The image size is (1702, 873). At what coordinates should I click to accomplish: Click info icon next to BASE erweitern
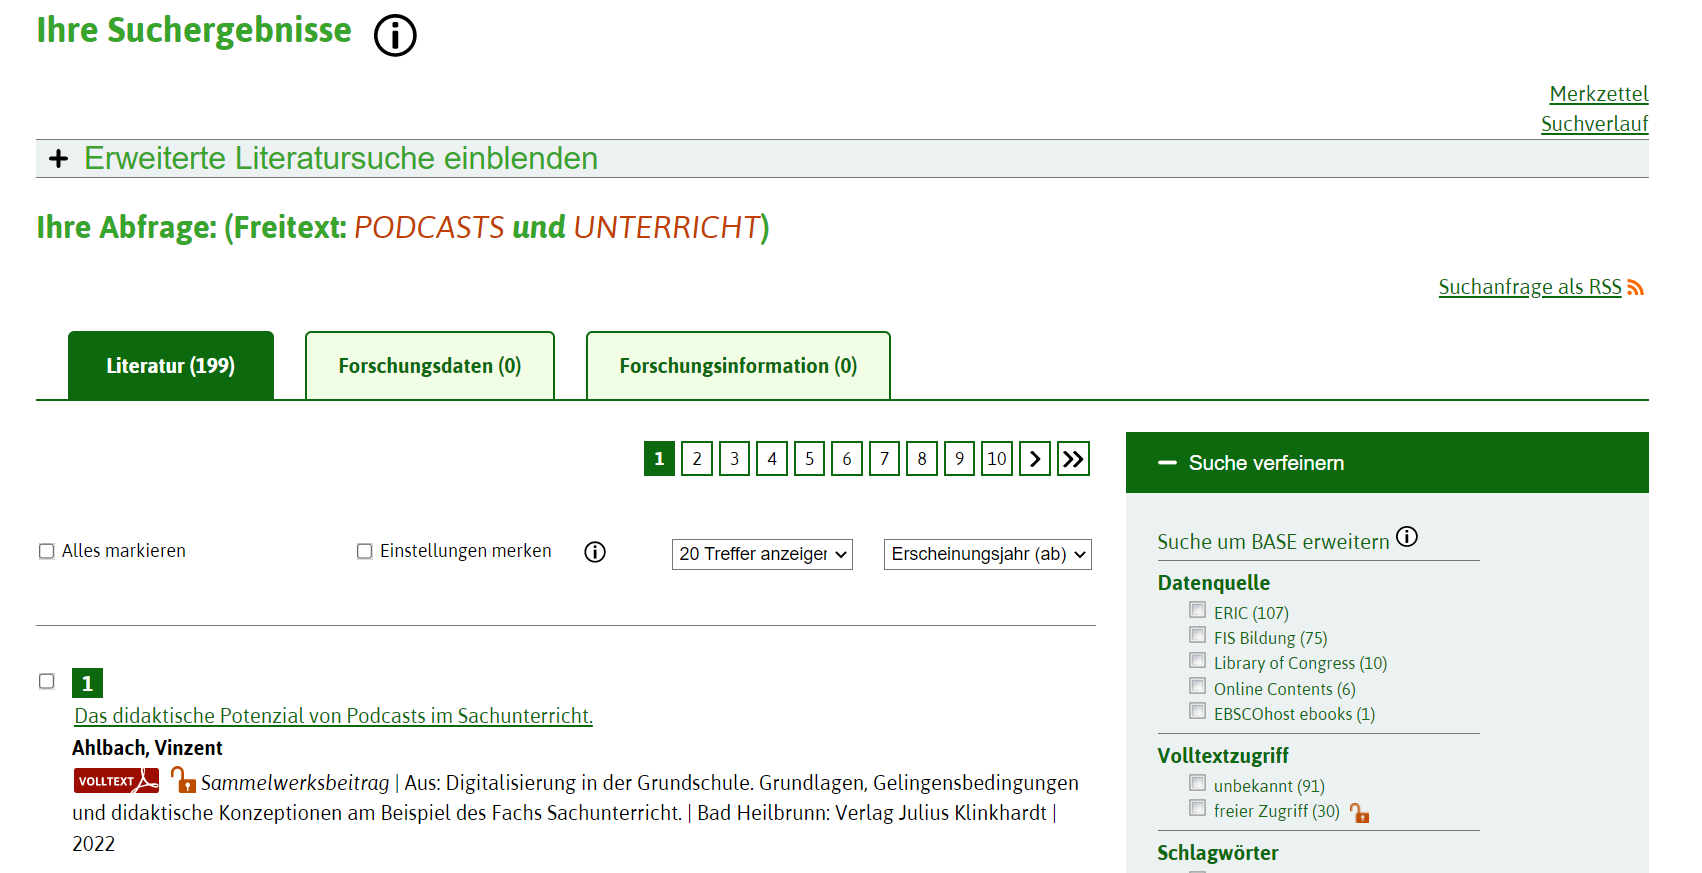[1407, 537]
